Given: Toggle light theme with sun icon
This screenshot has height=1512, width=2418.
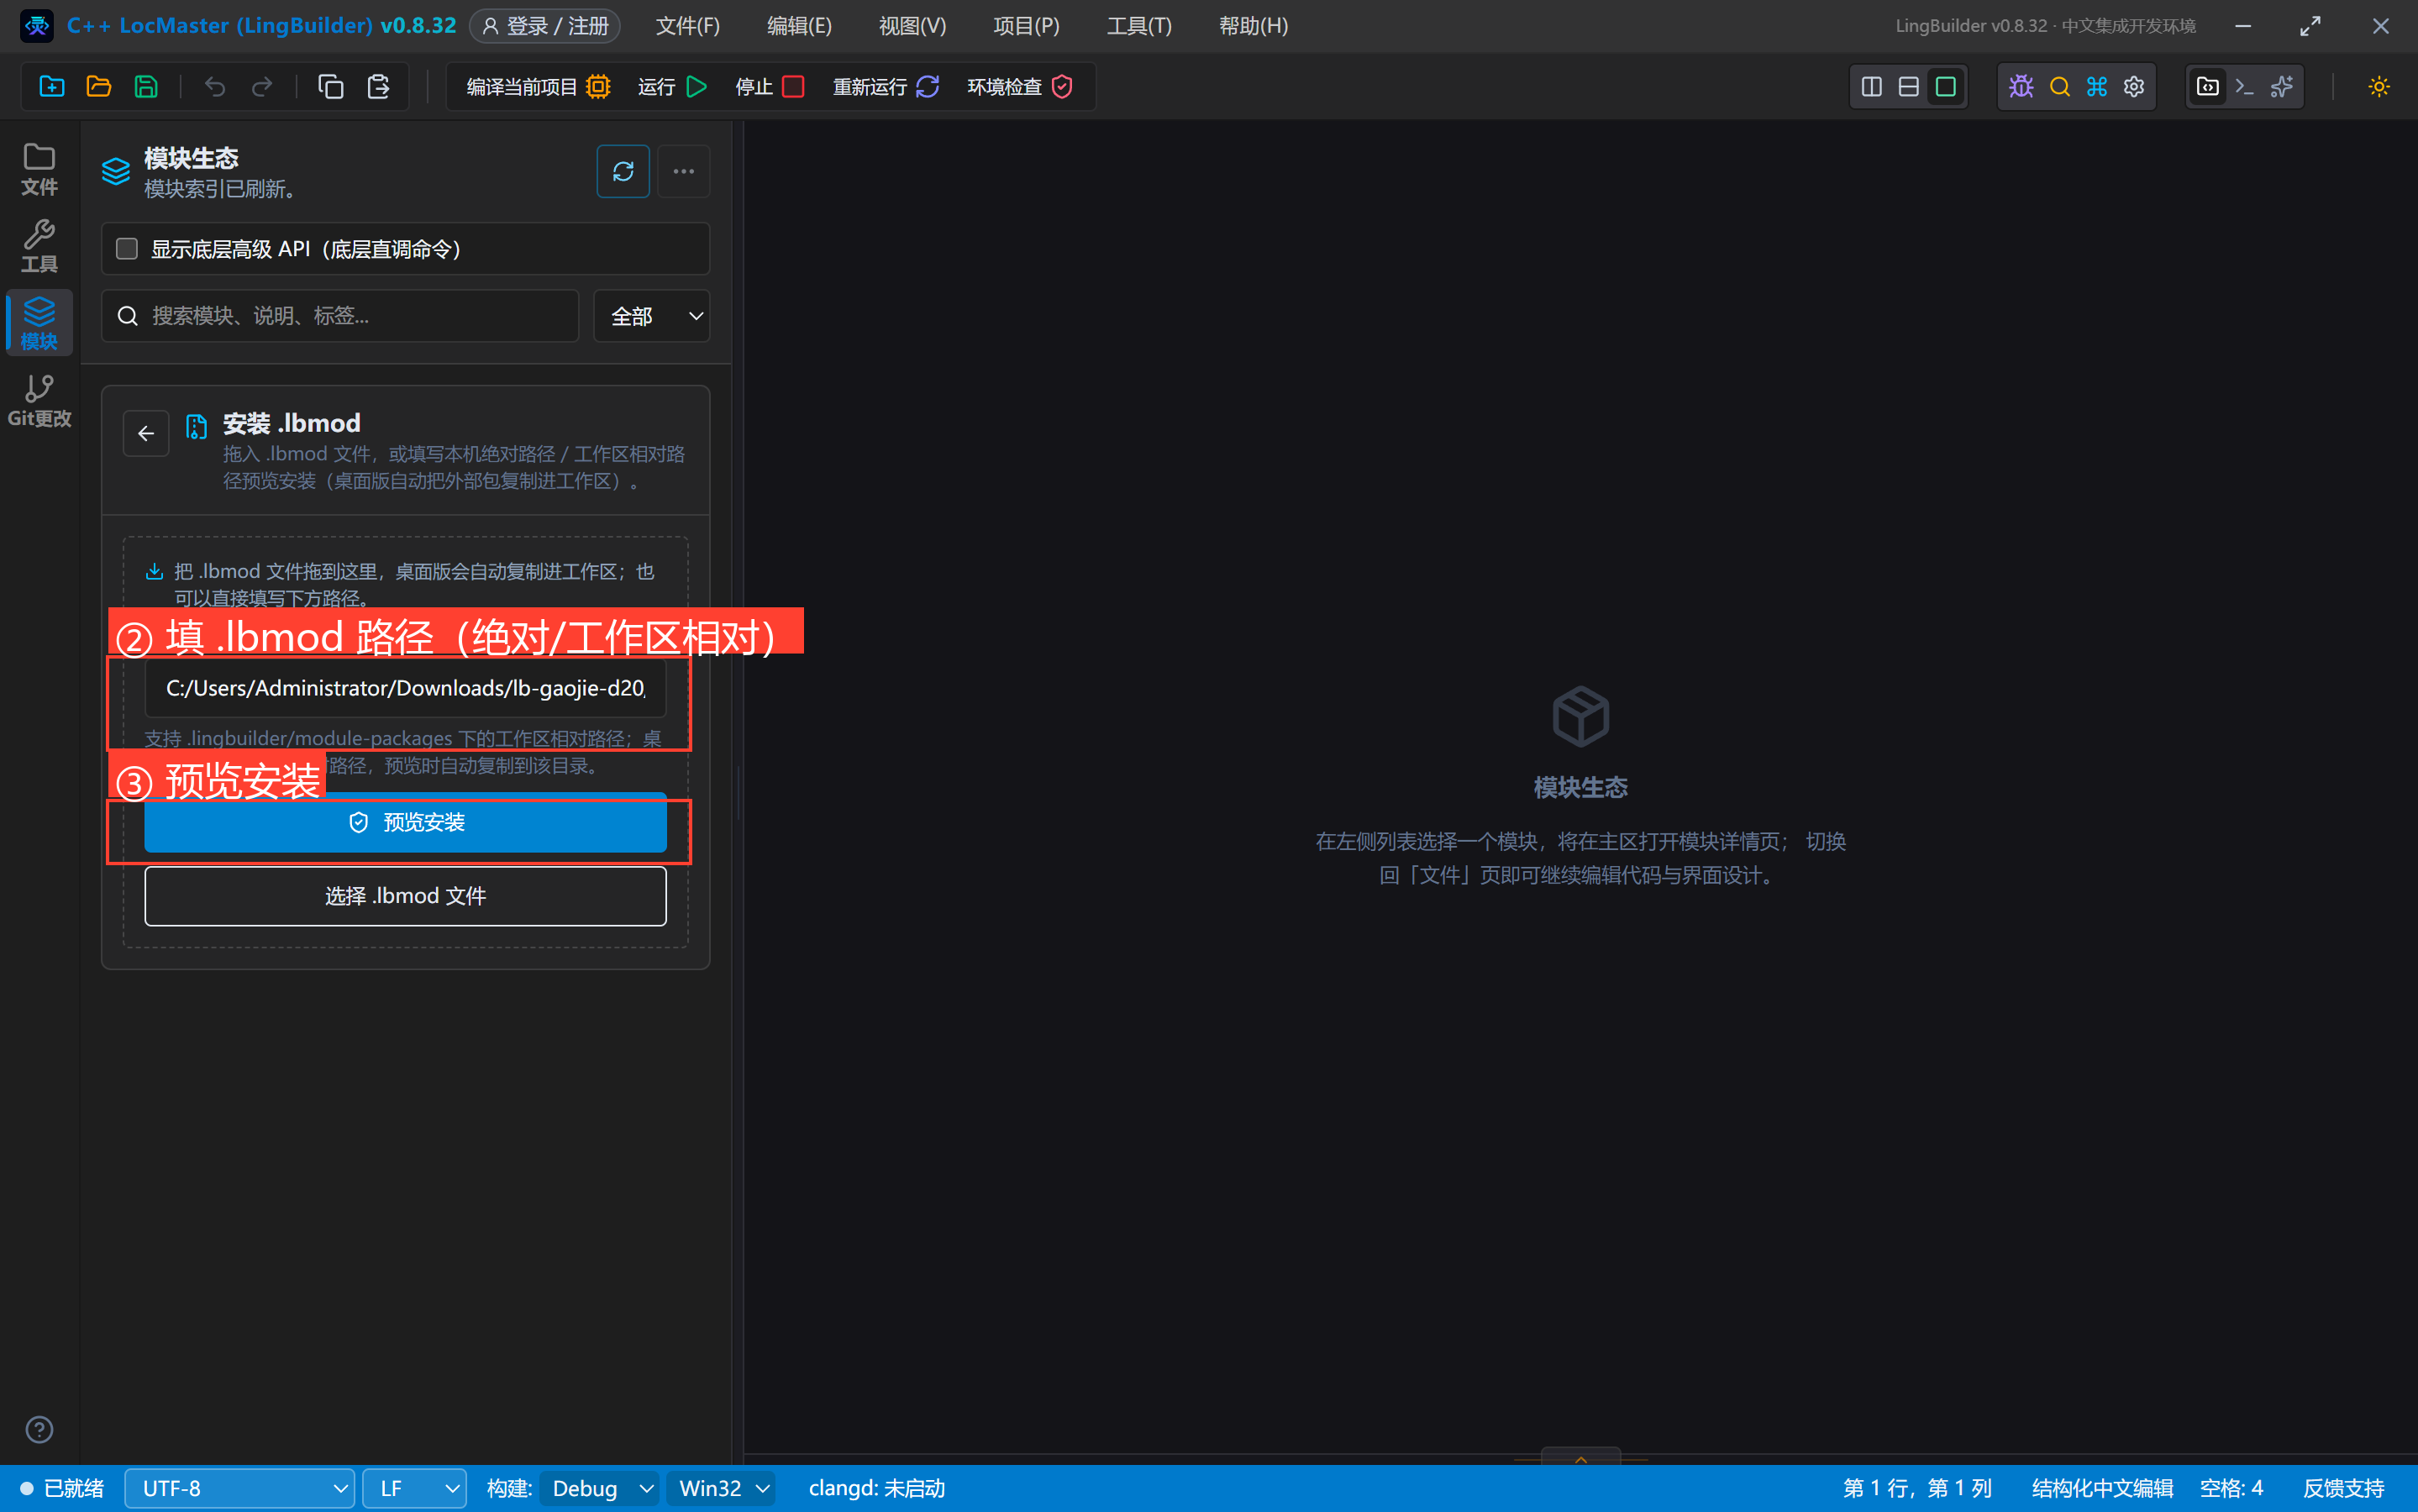Looking at the screenshot, I should point(2379,87).
